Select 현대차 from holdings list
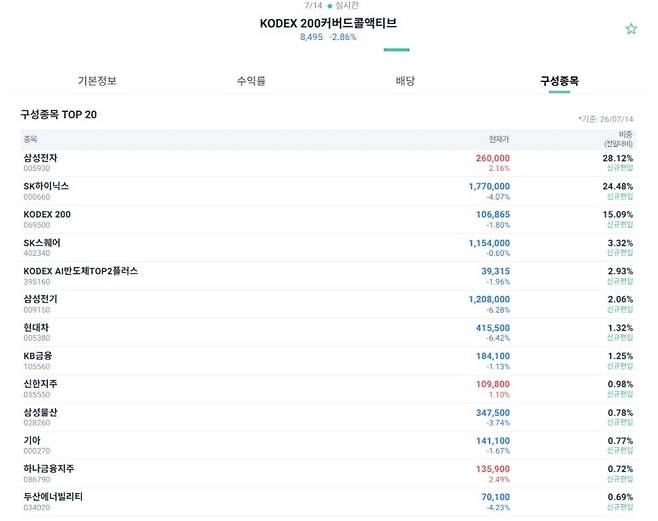 click(328, 332)
